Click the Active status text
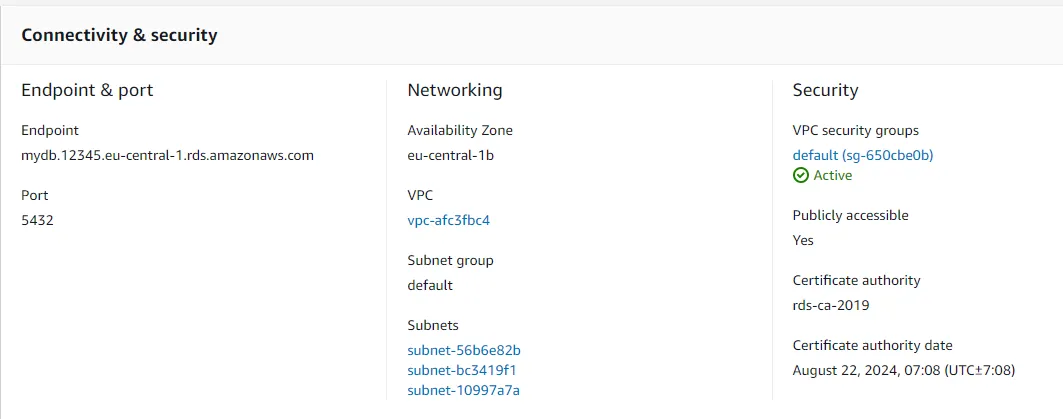 (832, 175)
